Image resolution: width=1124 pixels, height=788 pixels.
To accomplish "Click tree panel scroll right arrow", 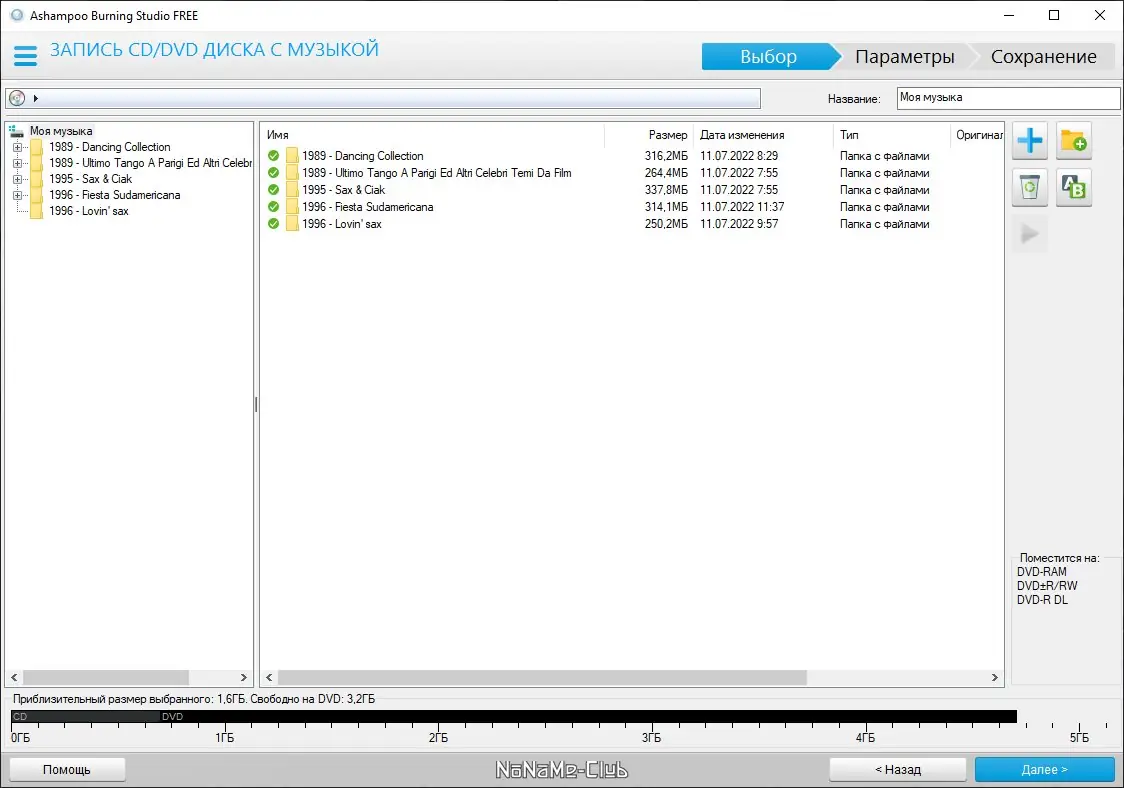I will click(244, 677).
